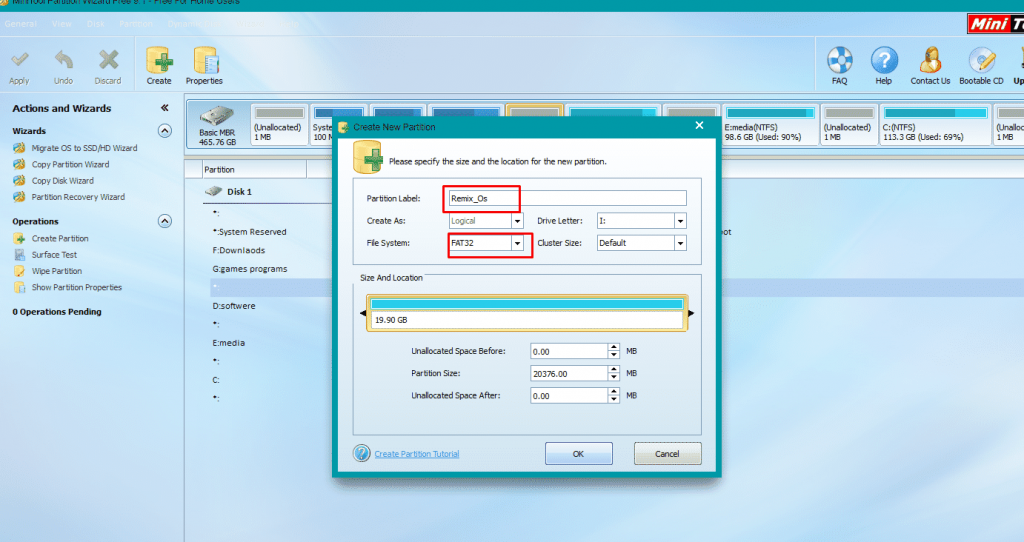The image size is (1024, 542).
Task: Decrease Partition Size with down spinner
Action: pos(614,377)
